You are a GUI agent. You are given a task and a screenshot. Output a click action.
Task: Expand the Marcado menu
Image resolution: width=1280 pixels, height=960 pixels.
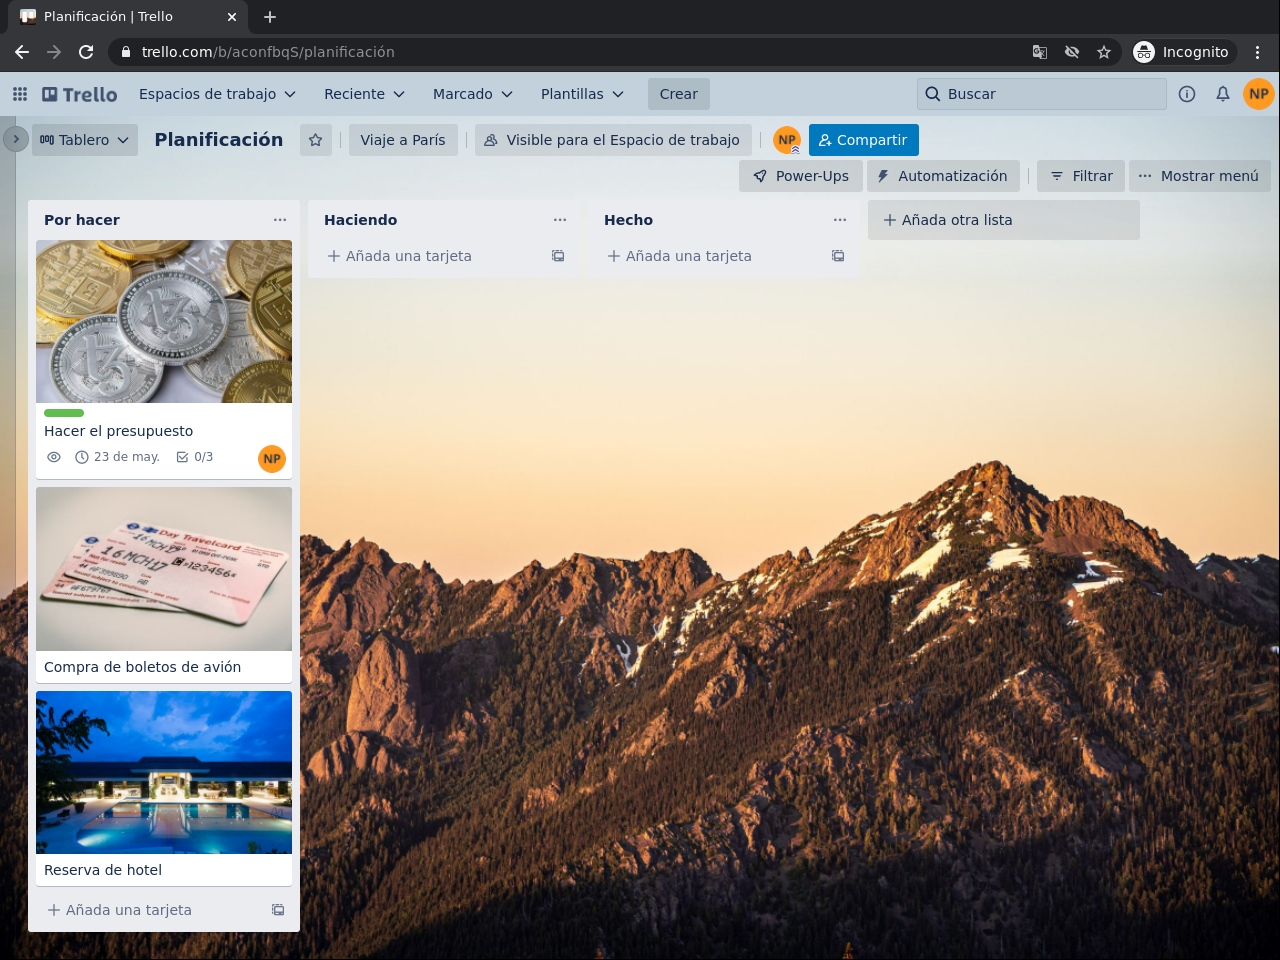(x=473, y=94)
